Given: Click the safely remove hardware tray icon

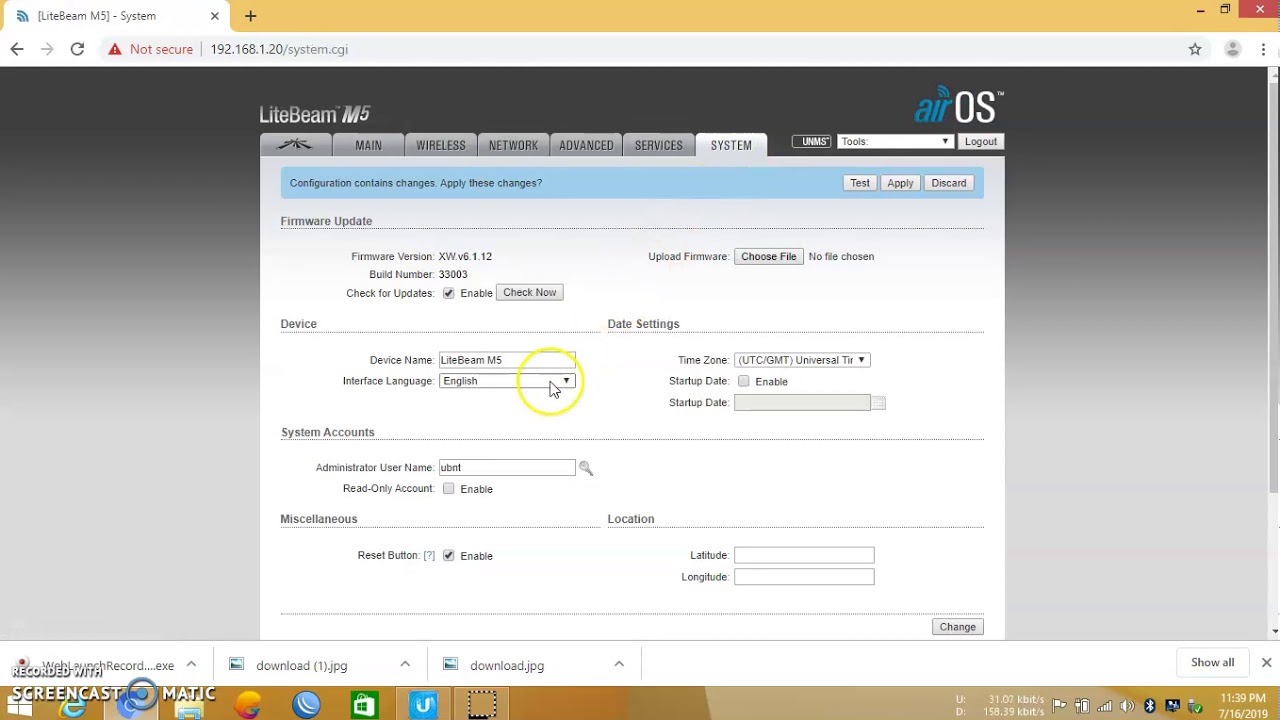Looking at the screenshot, I should click(x=1195, y=706).
